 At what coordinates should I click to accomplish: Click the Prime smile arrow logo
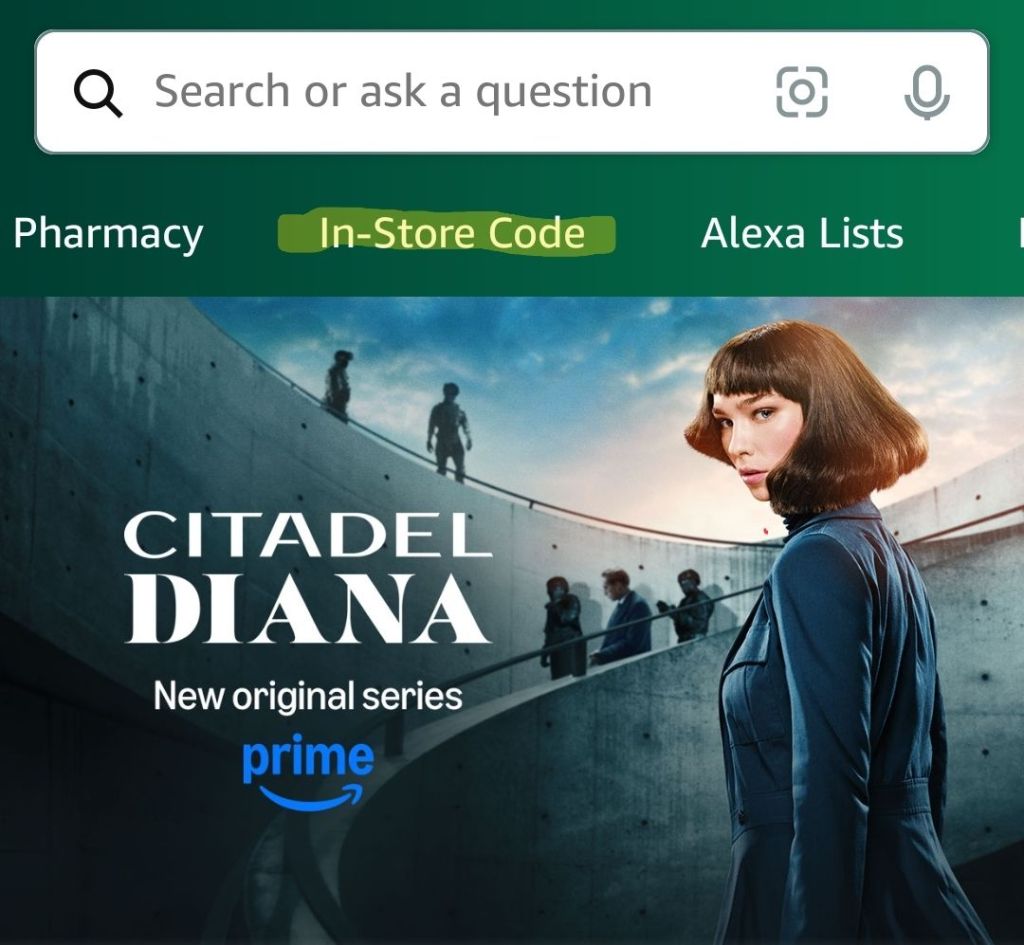(311, 798)
